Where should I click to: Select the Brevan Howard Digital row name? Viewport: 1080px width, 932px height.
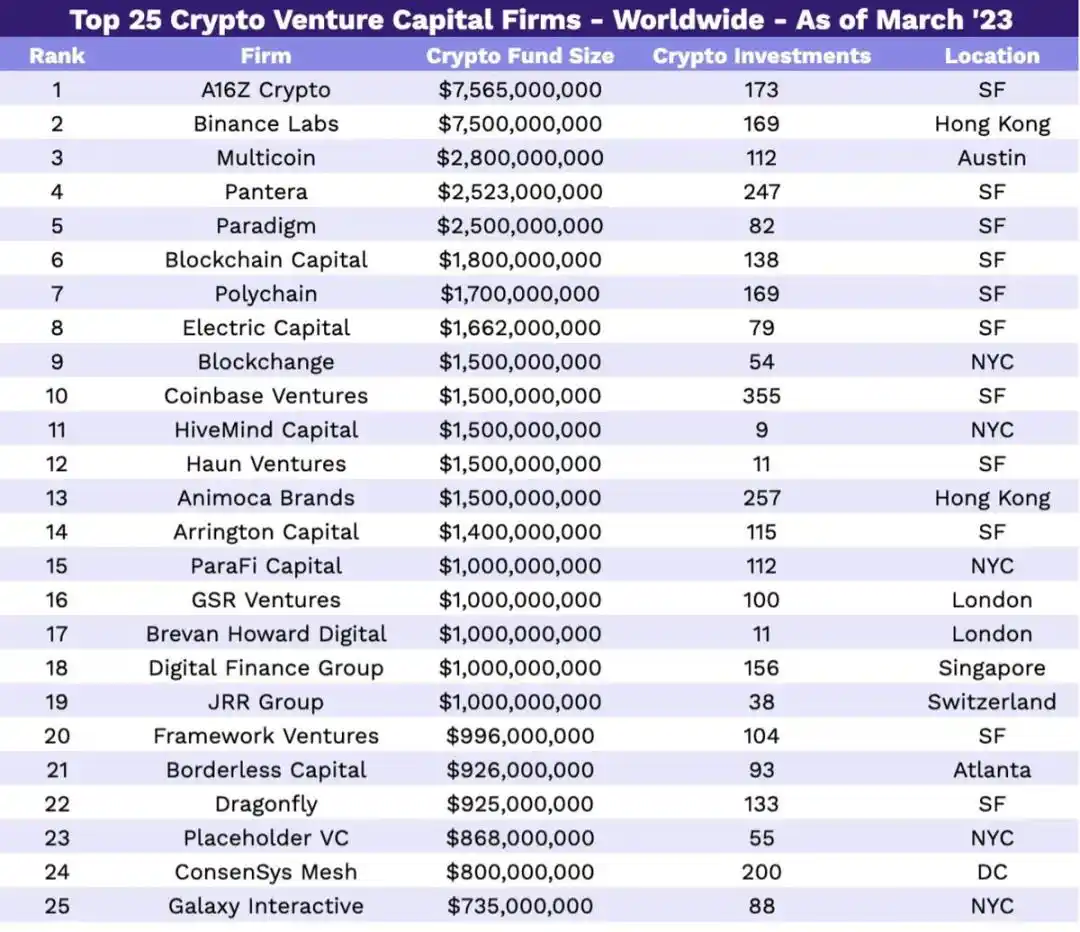(x=266, y=634)
